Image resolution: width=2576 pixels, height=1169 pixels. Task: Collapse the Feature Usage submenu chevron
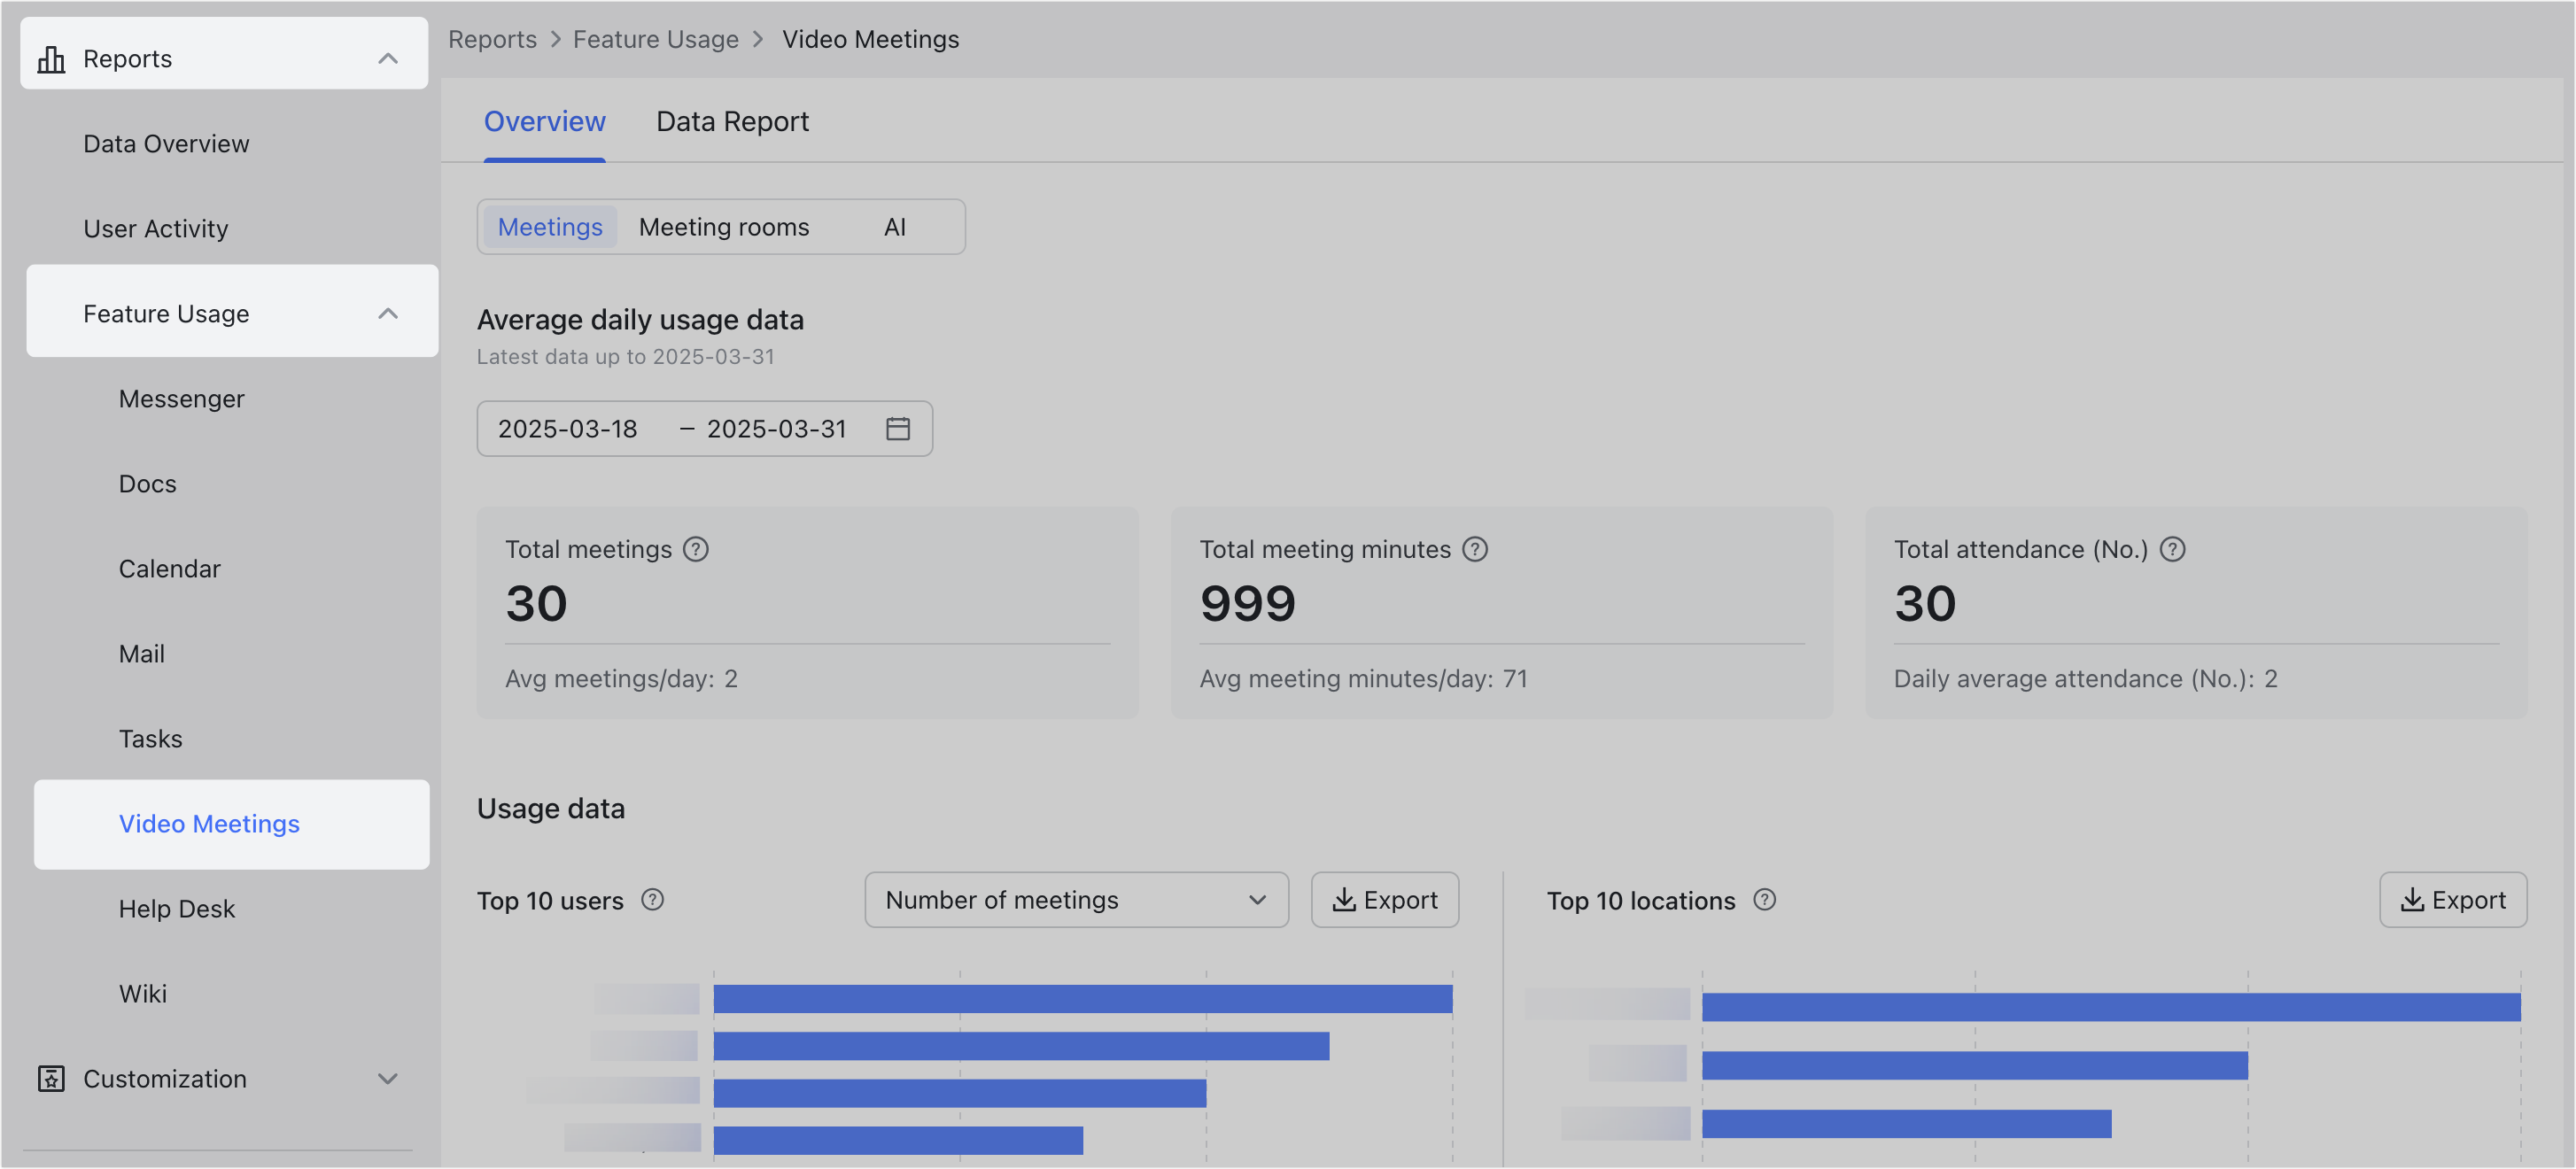[388, 314]
